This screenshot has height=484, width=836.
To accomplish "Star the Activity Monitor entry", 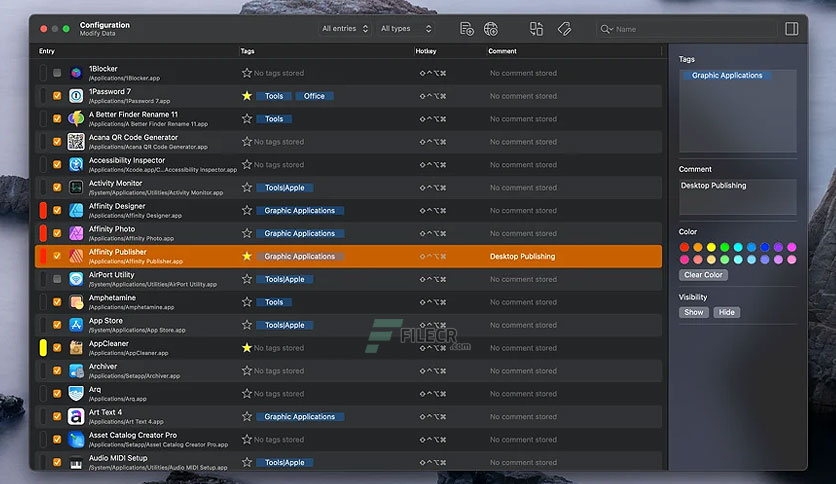I will (246, 188).
